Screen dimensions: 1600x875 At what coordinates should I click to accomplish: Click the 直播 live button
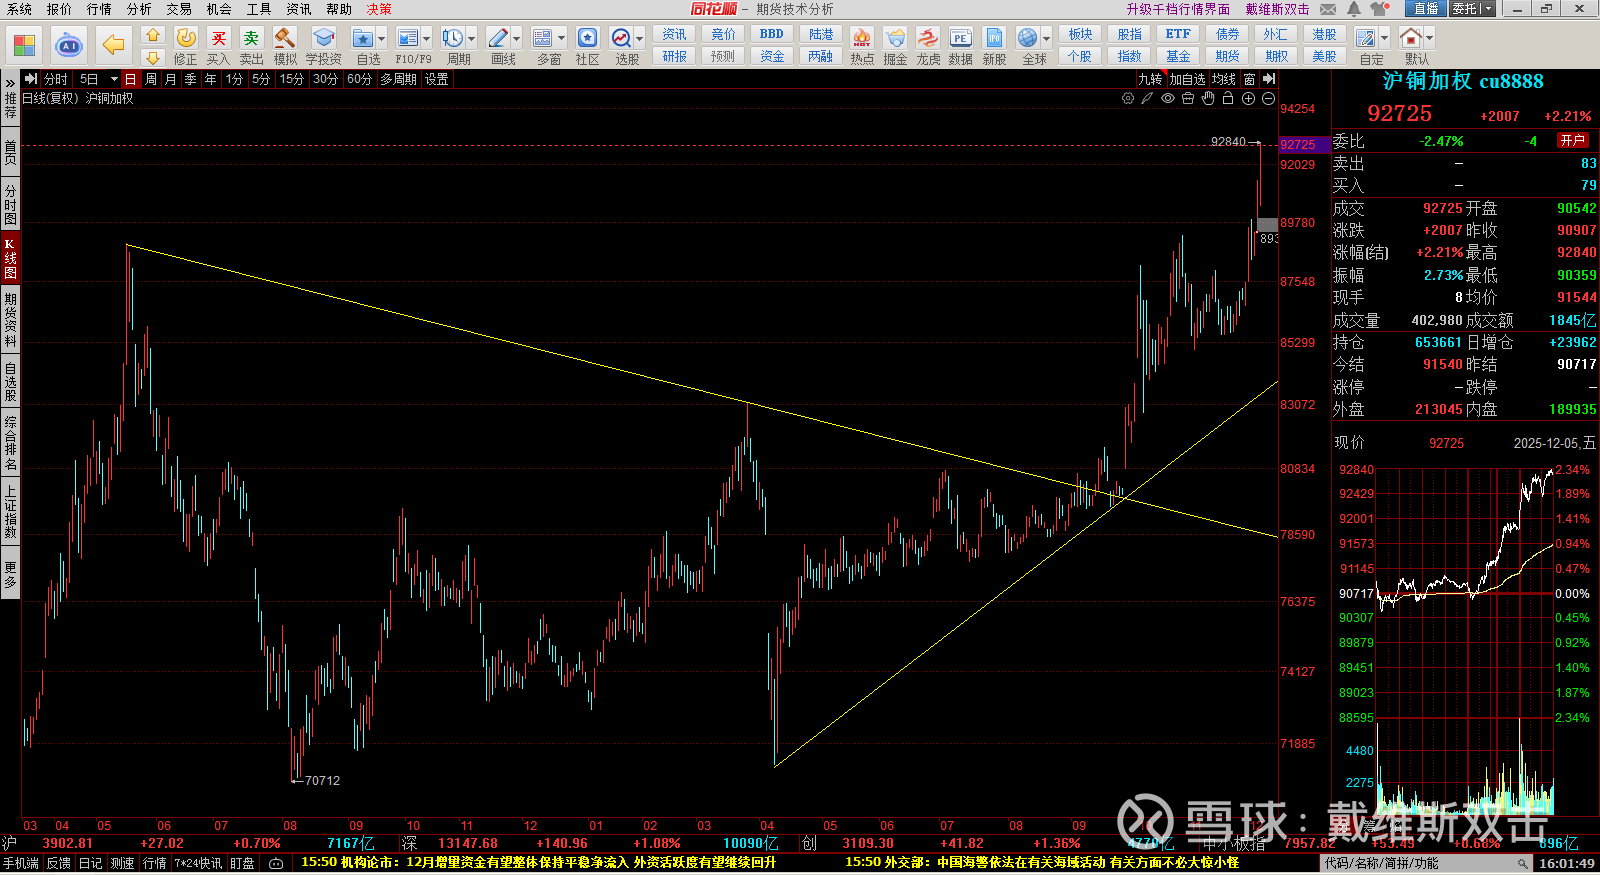[1425, 9]
